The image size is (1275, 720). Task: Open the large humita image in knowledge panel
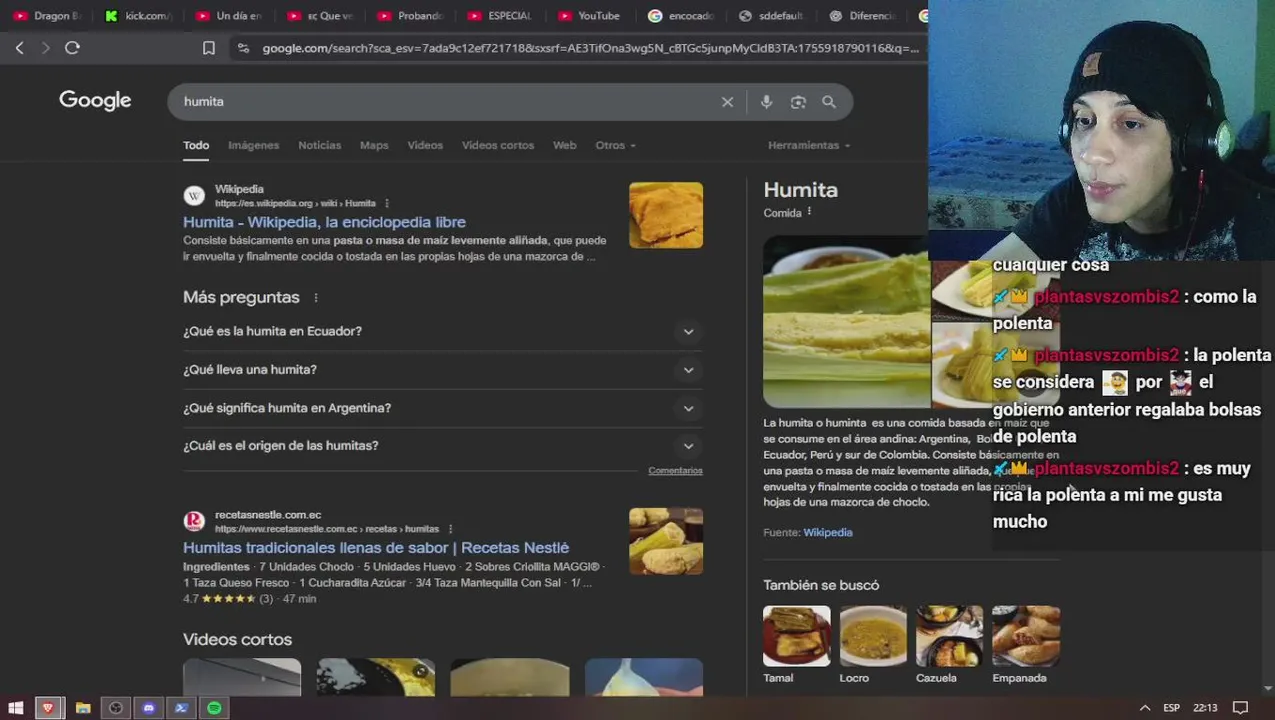846,322
